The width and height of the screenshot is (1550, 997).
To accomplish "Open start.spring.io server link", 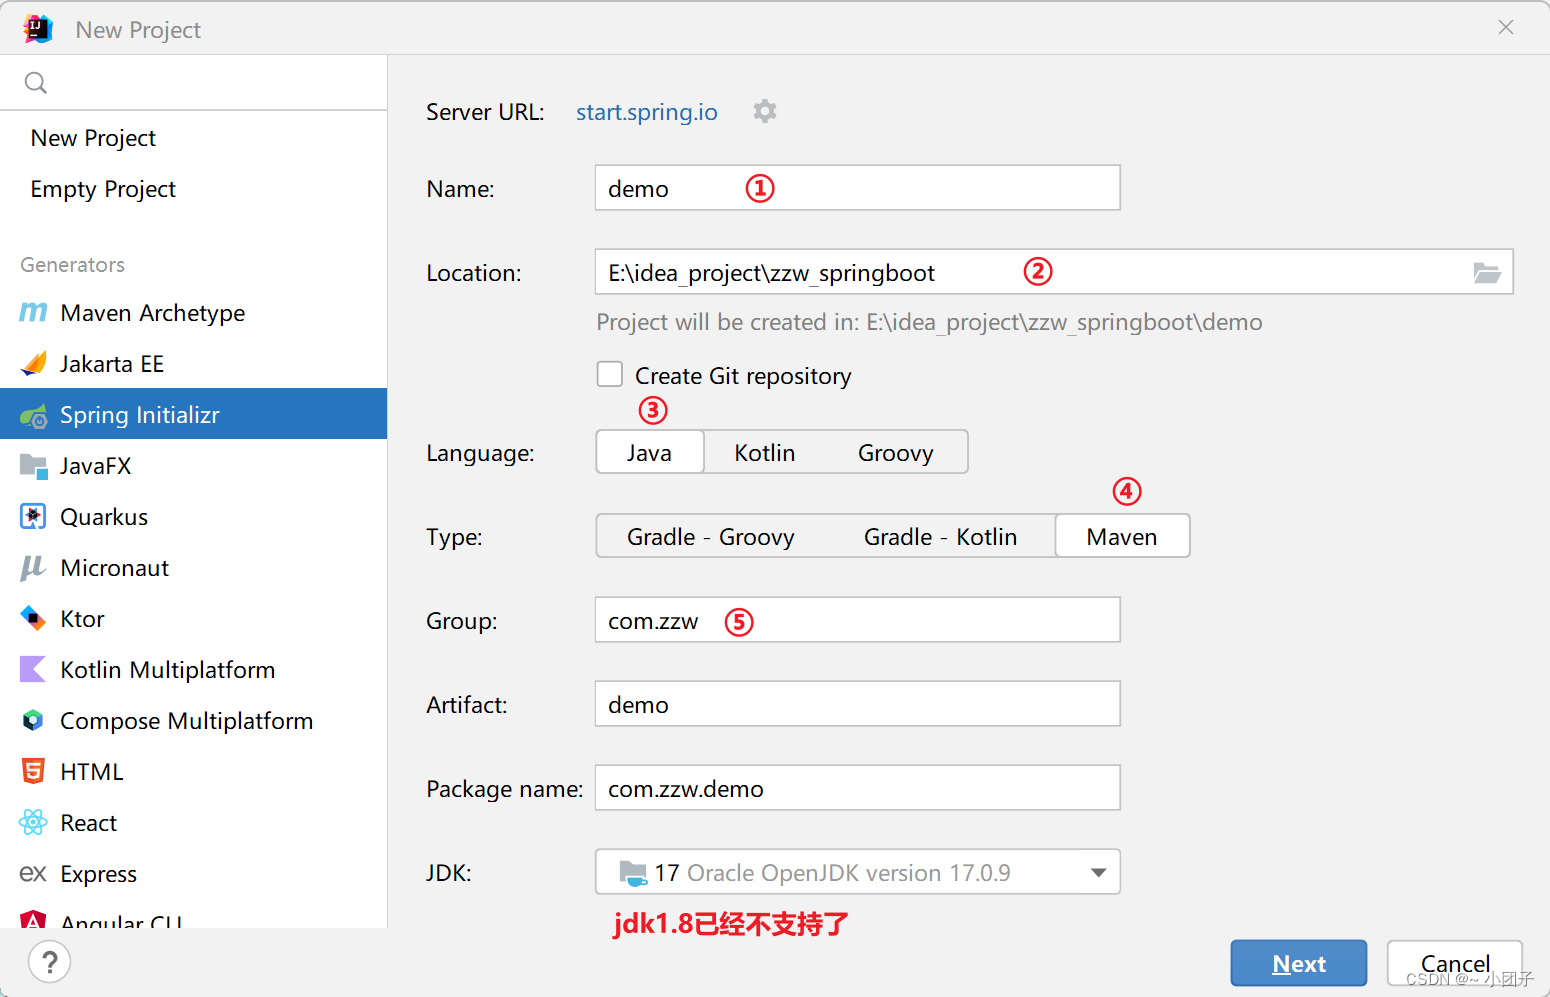I will pos(647,112).
